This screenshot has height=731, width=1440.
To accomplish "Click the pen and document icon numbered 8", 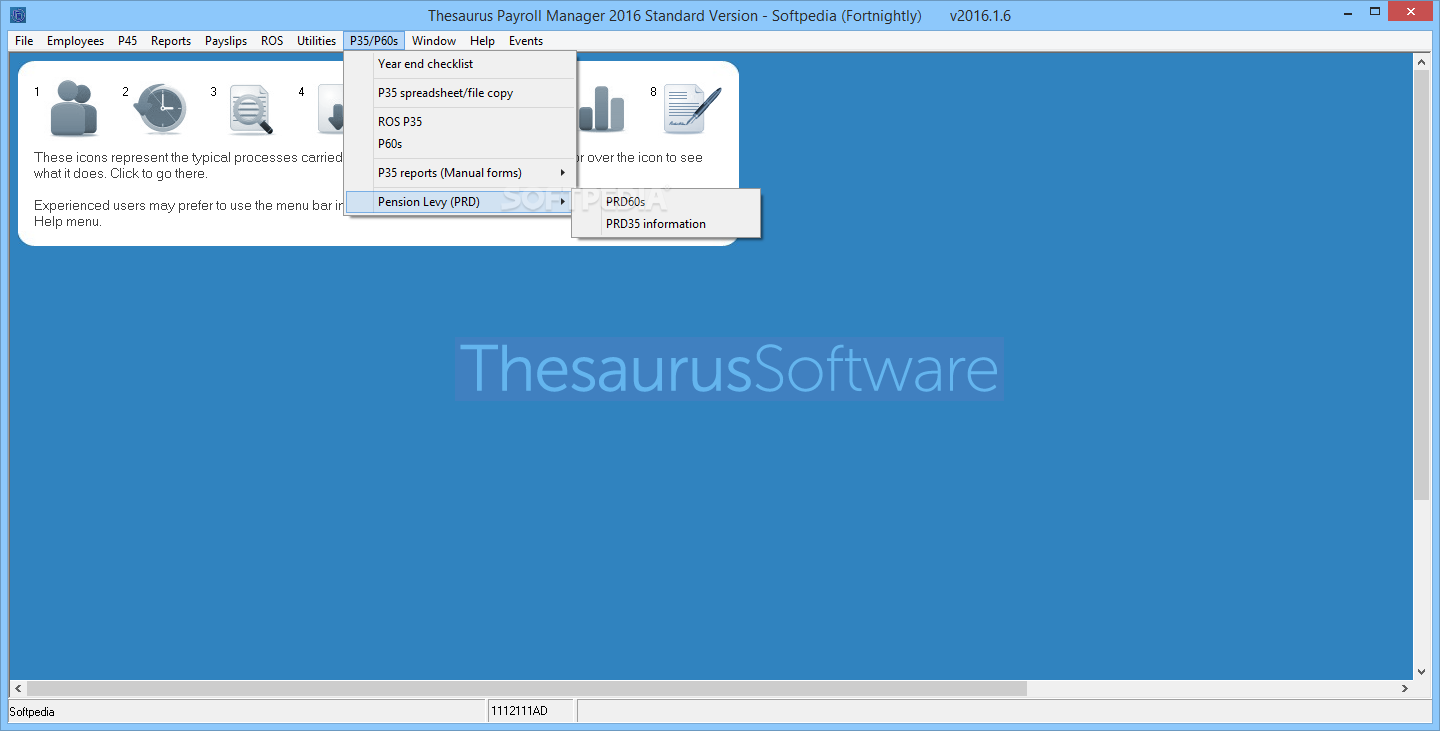I will click(692, 109).
